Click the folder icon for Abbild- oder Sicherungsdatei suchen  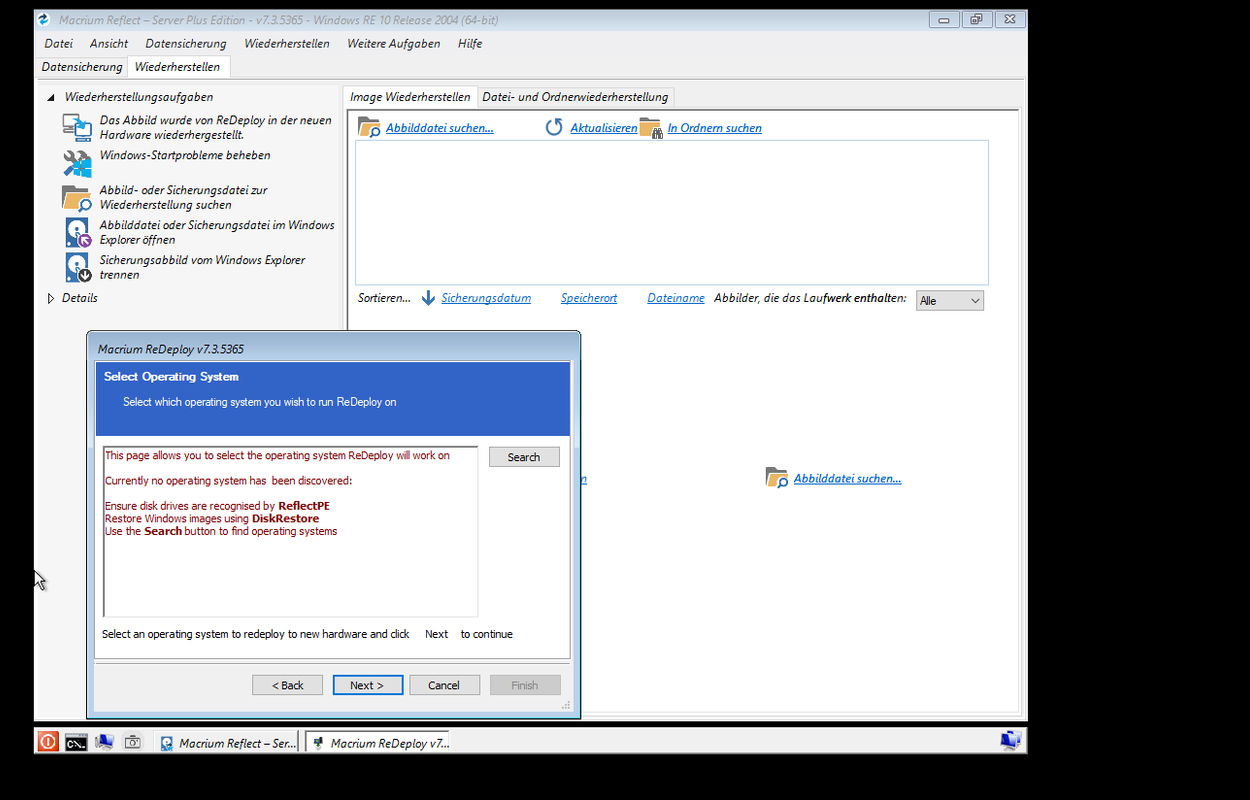point(77,198)
